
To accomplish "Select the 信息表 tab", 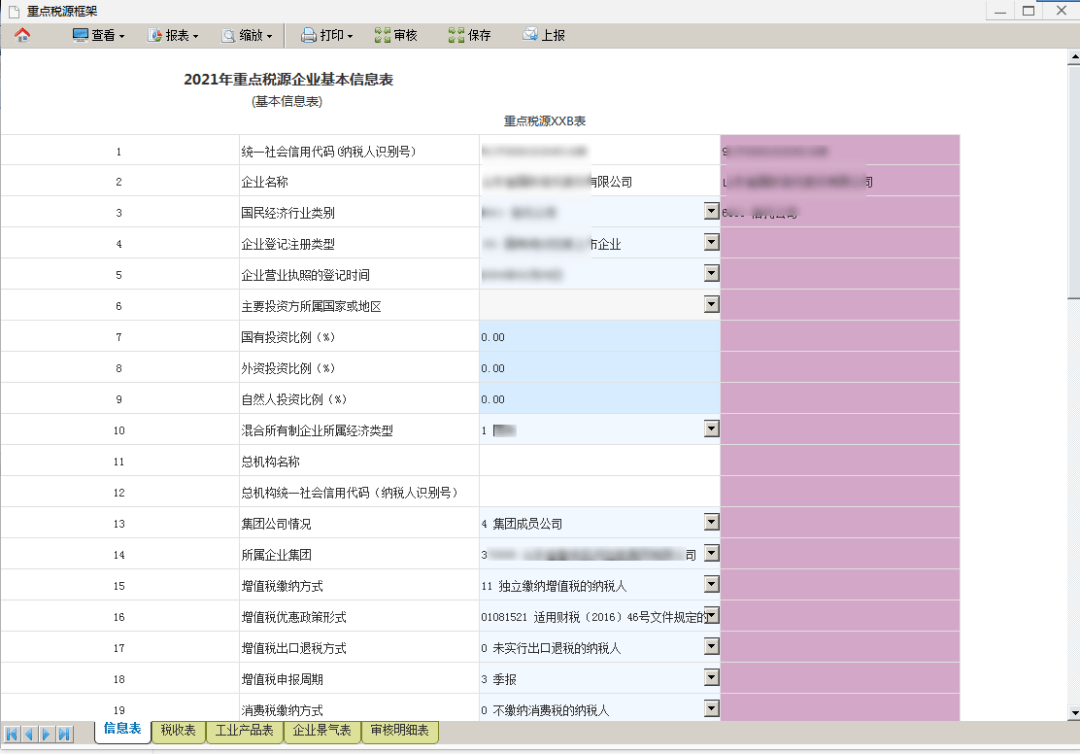I will tap(123, 729).
